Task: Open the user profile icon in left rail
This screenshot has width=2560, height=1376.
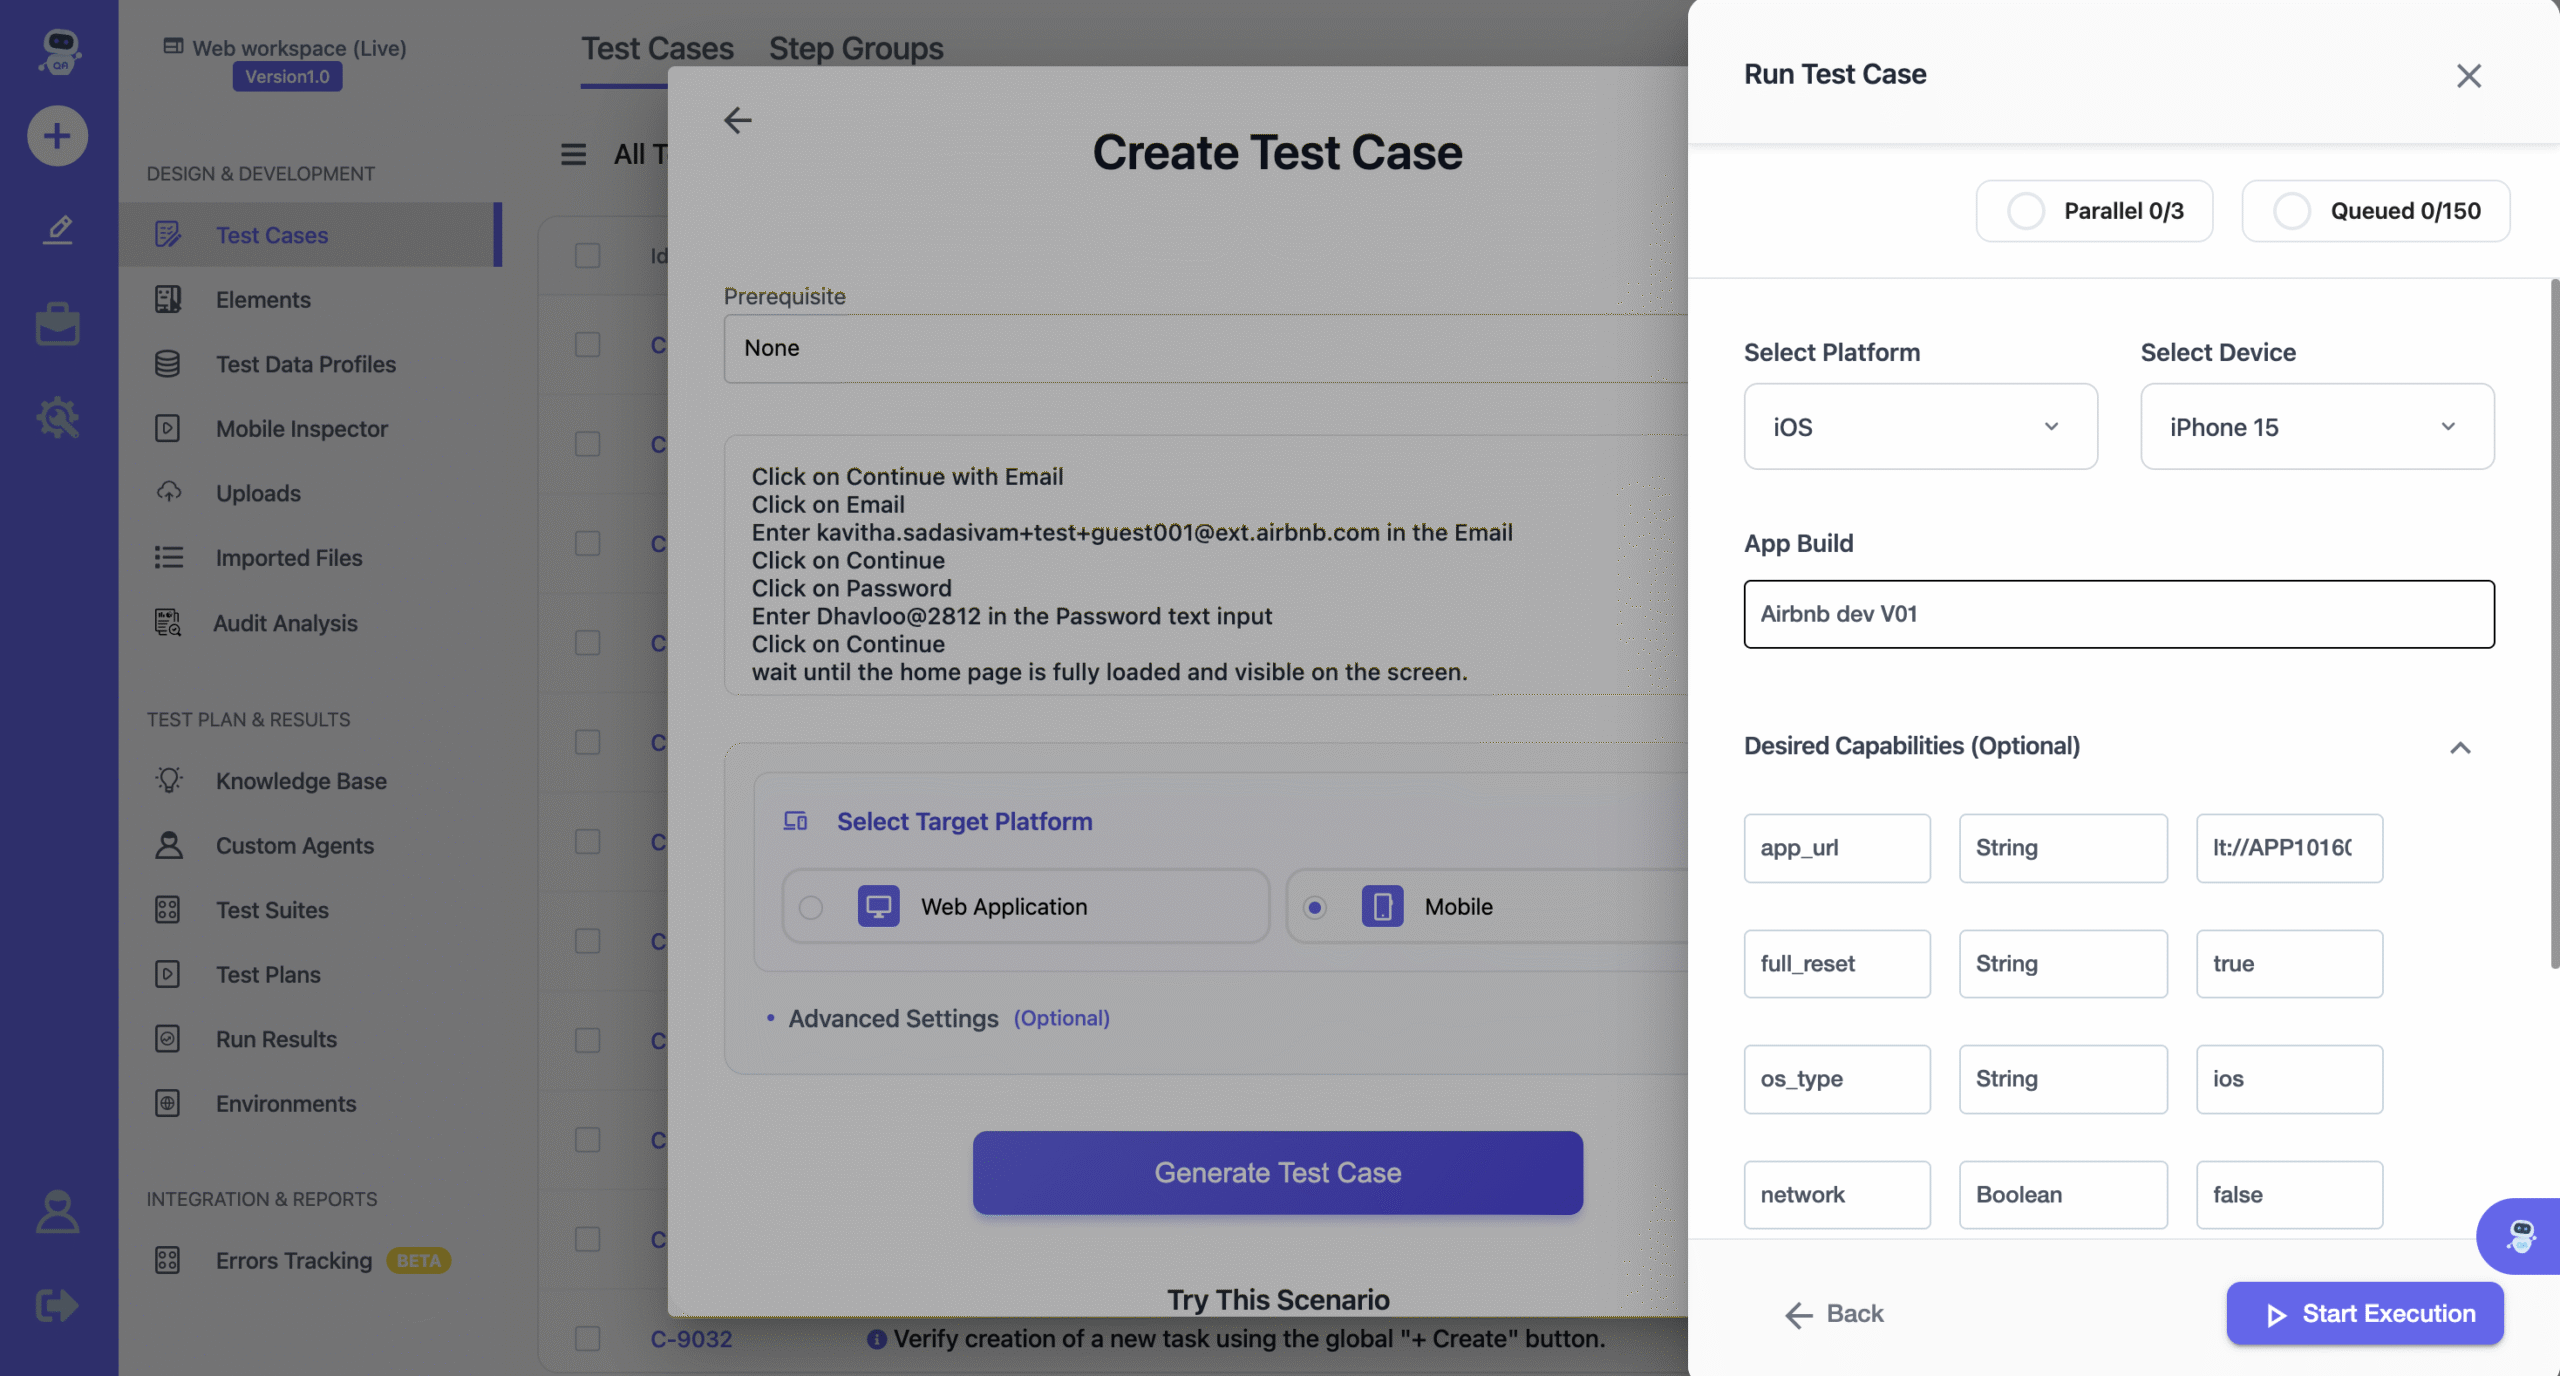Action: click(x=57, y=1212)
